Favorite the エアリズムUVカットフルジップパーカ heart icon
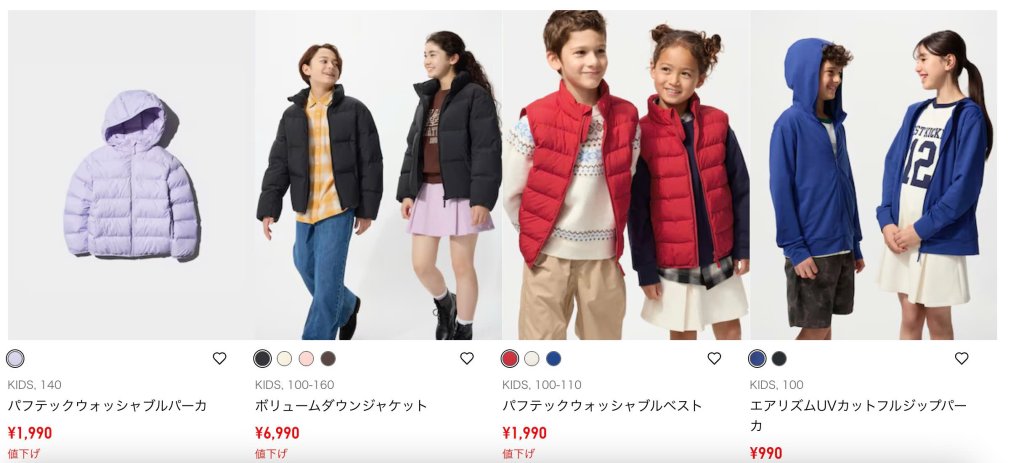 click(x=961, y=358)
